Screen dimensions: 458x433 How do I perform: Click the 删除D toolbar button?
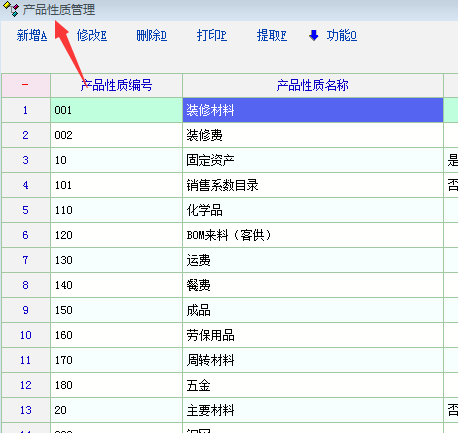152,35
